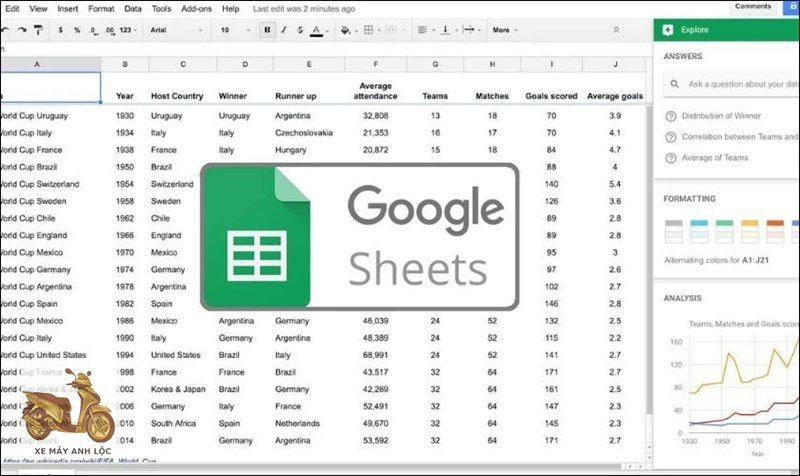Image resolution: width=800 pixels, height=476 pixels.
Task: Open 'Last edit was 2 minutes ago' link
Action: [304, 9]
